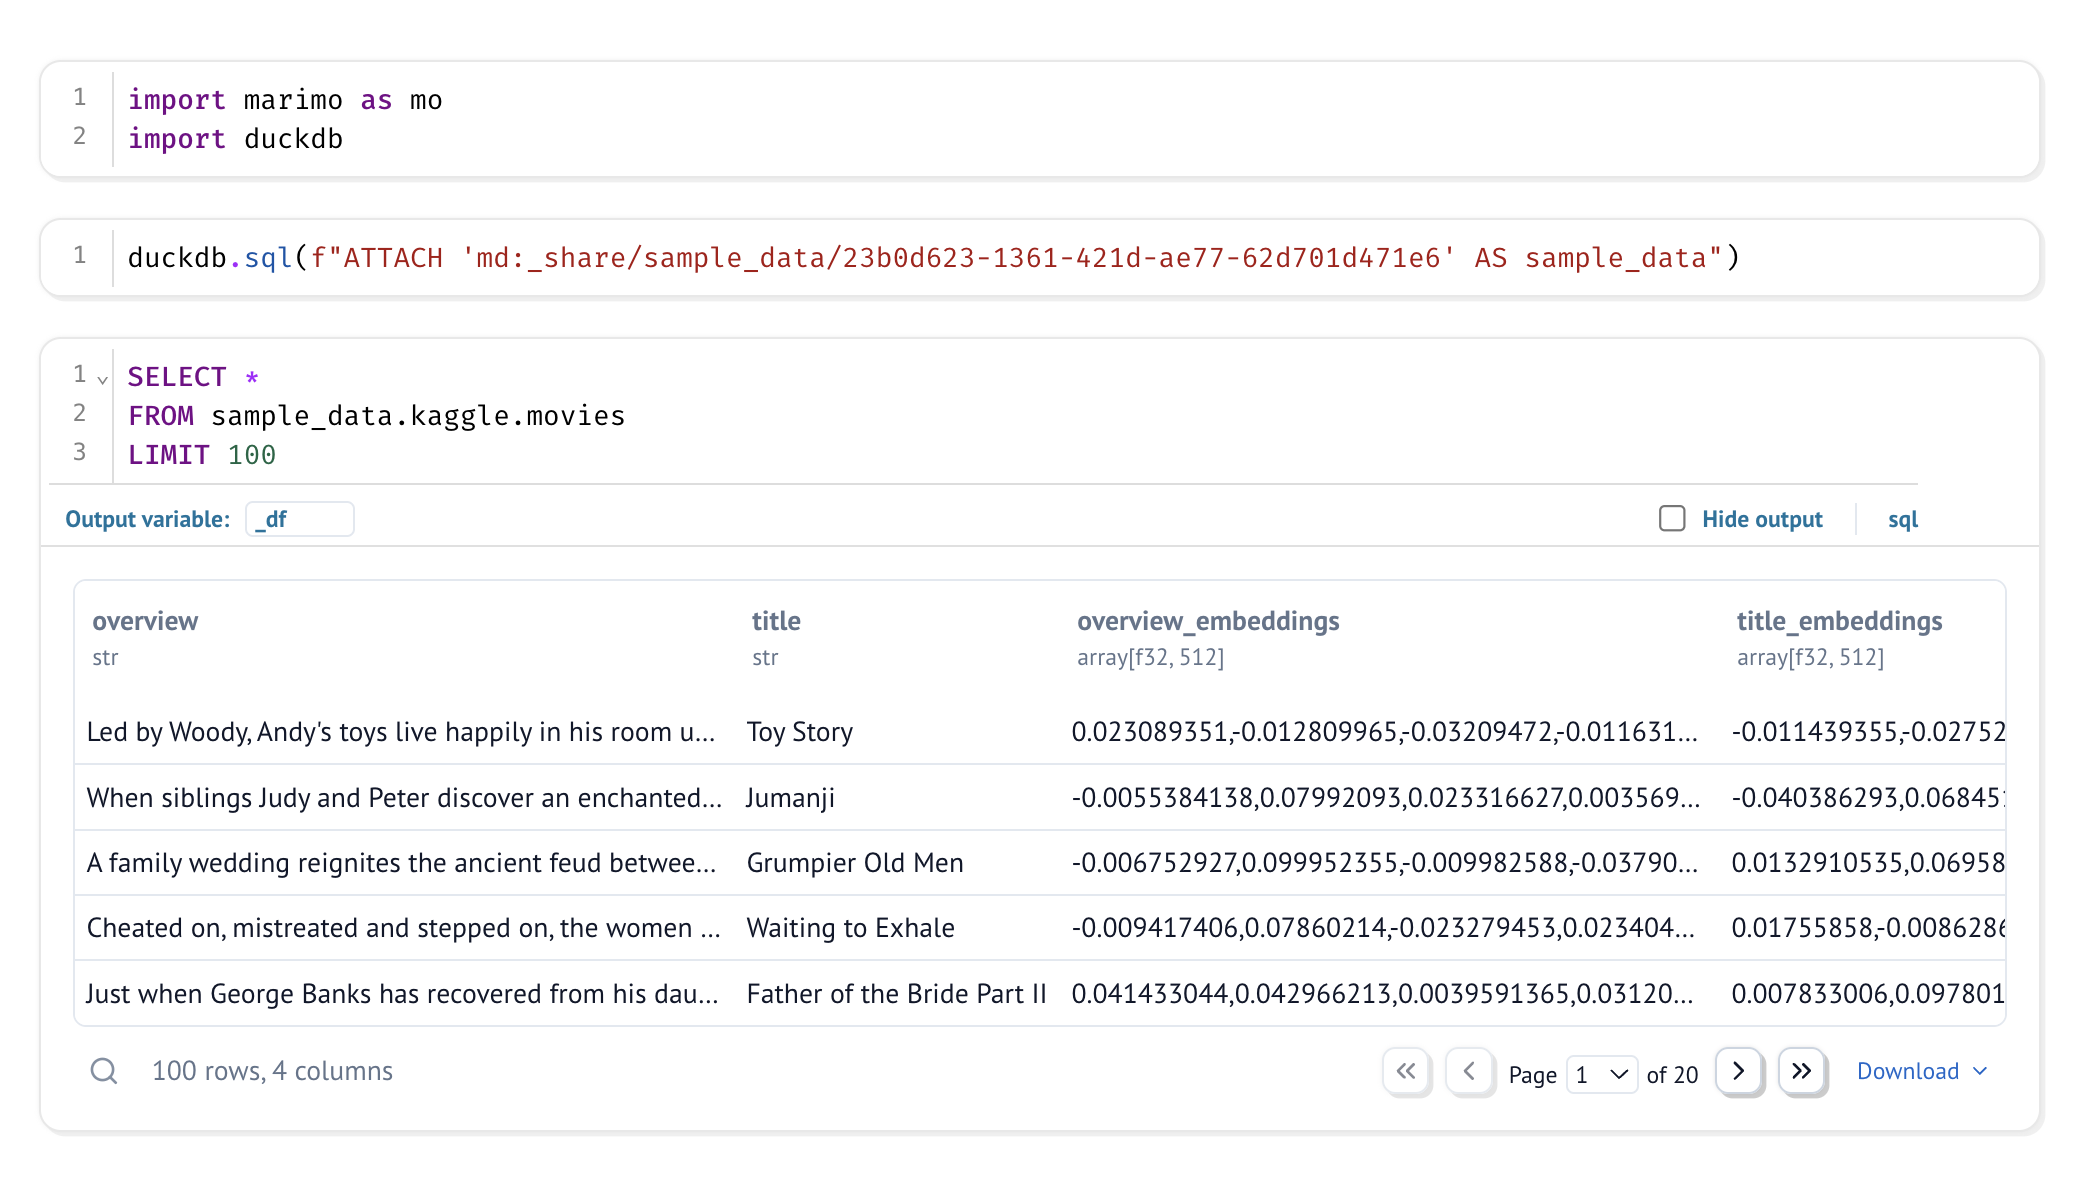Edit the _df output variable field
The image size is (2086, 1192).
pos(299,519)
